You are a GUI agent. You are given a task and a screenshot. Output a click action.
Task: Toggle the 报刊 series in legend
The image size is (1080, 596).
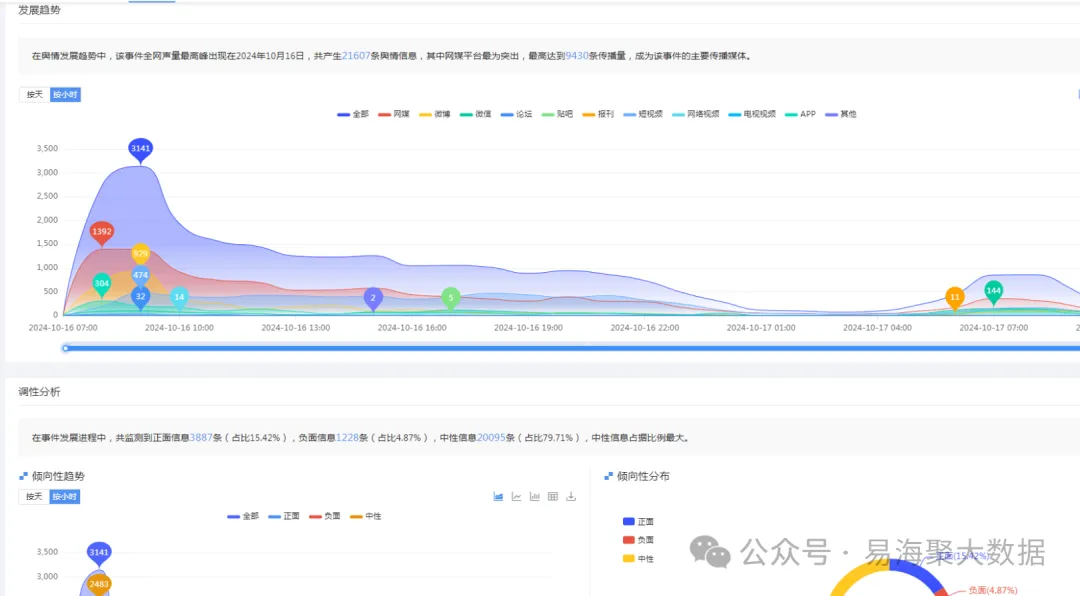tap(598, 114)
